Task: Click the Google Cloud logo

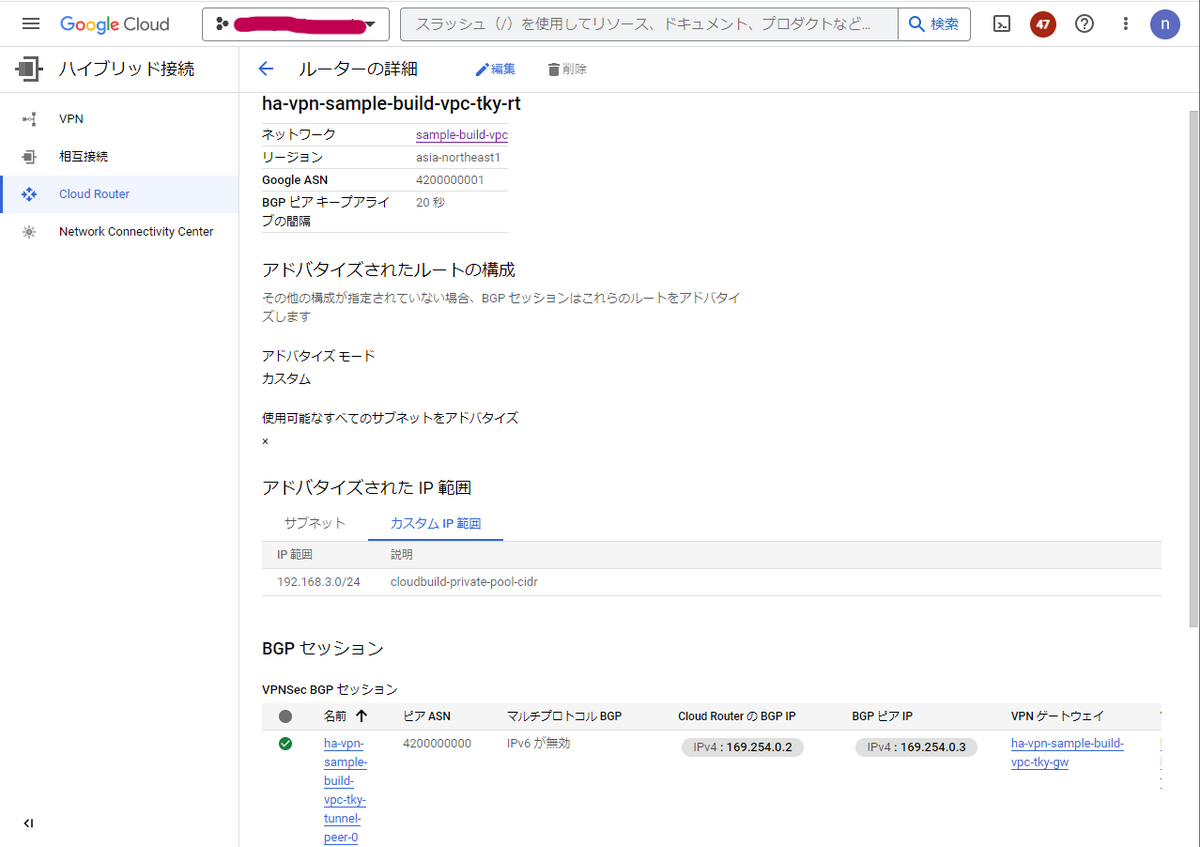Action: (114, 24)
